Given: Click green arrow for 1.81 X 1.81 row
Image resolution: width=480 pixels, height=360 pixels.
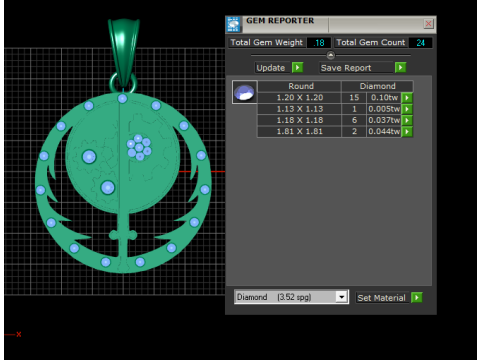Looking at the screenshot, I should pyautogui.click(x=407, y=132).
